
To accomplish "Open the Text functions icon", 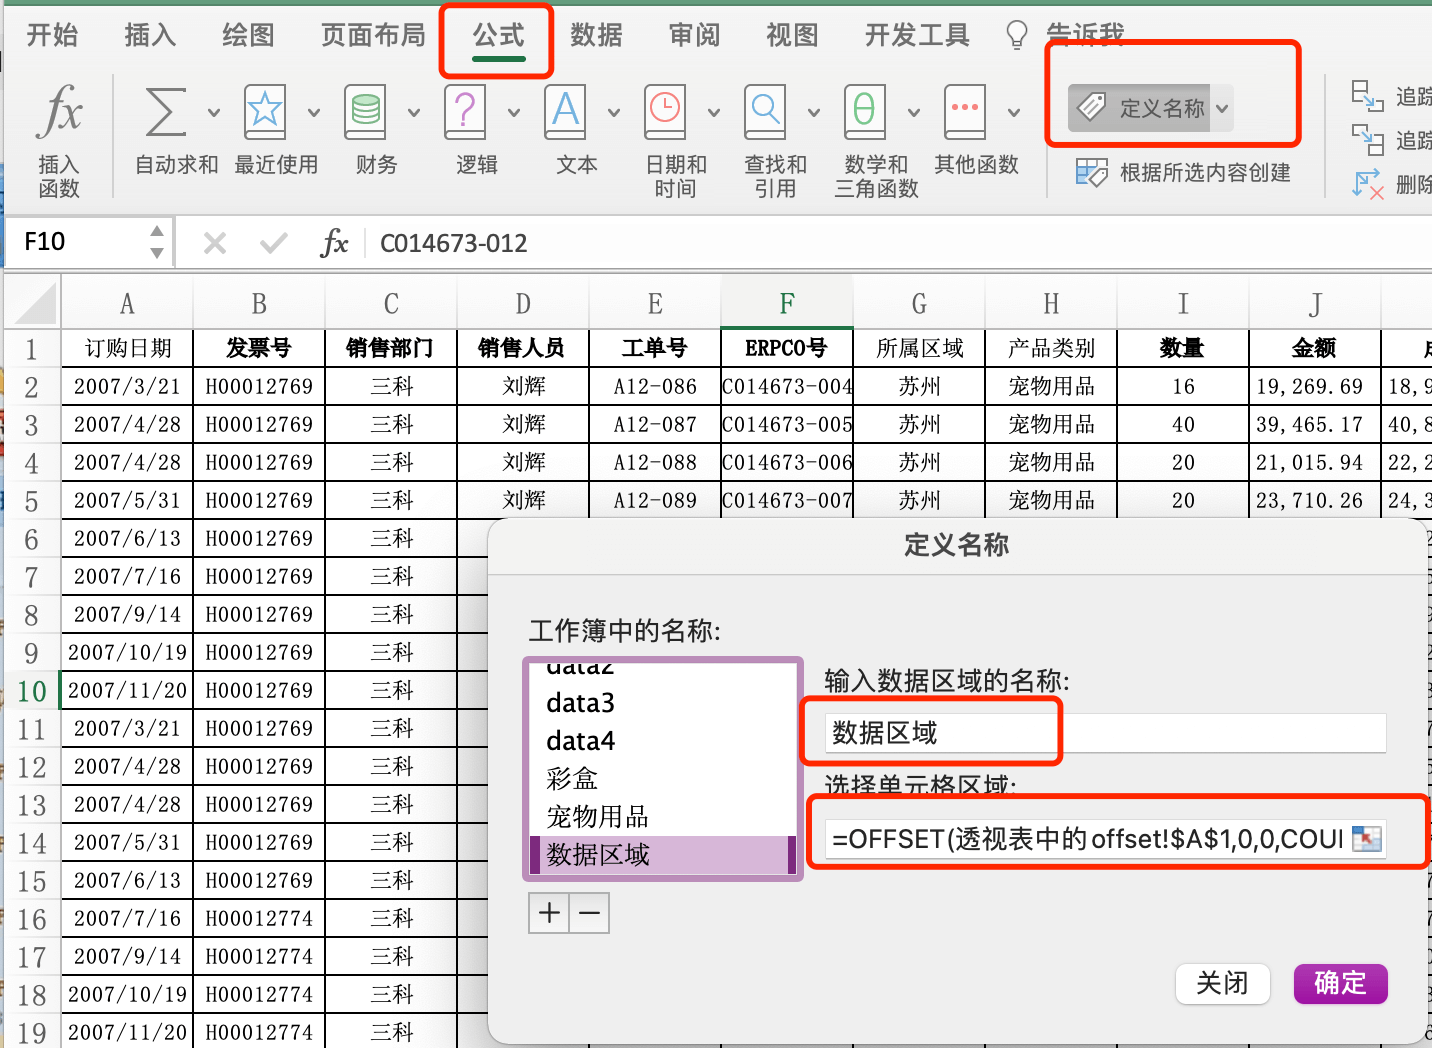I will click(x=565, y=111).
